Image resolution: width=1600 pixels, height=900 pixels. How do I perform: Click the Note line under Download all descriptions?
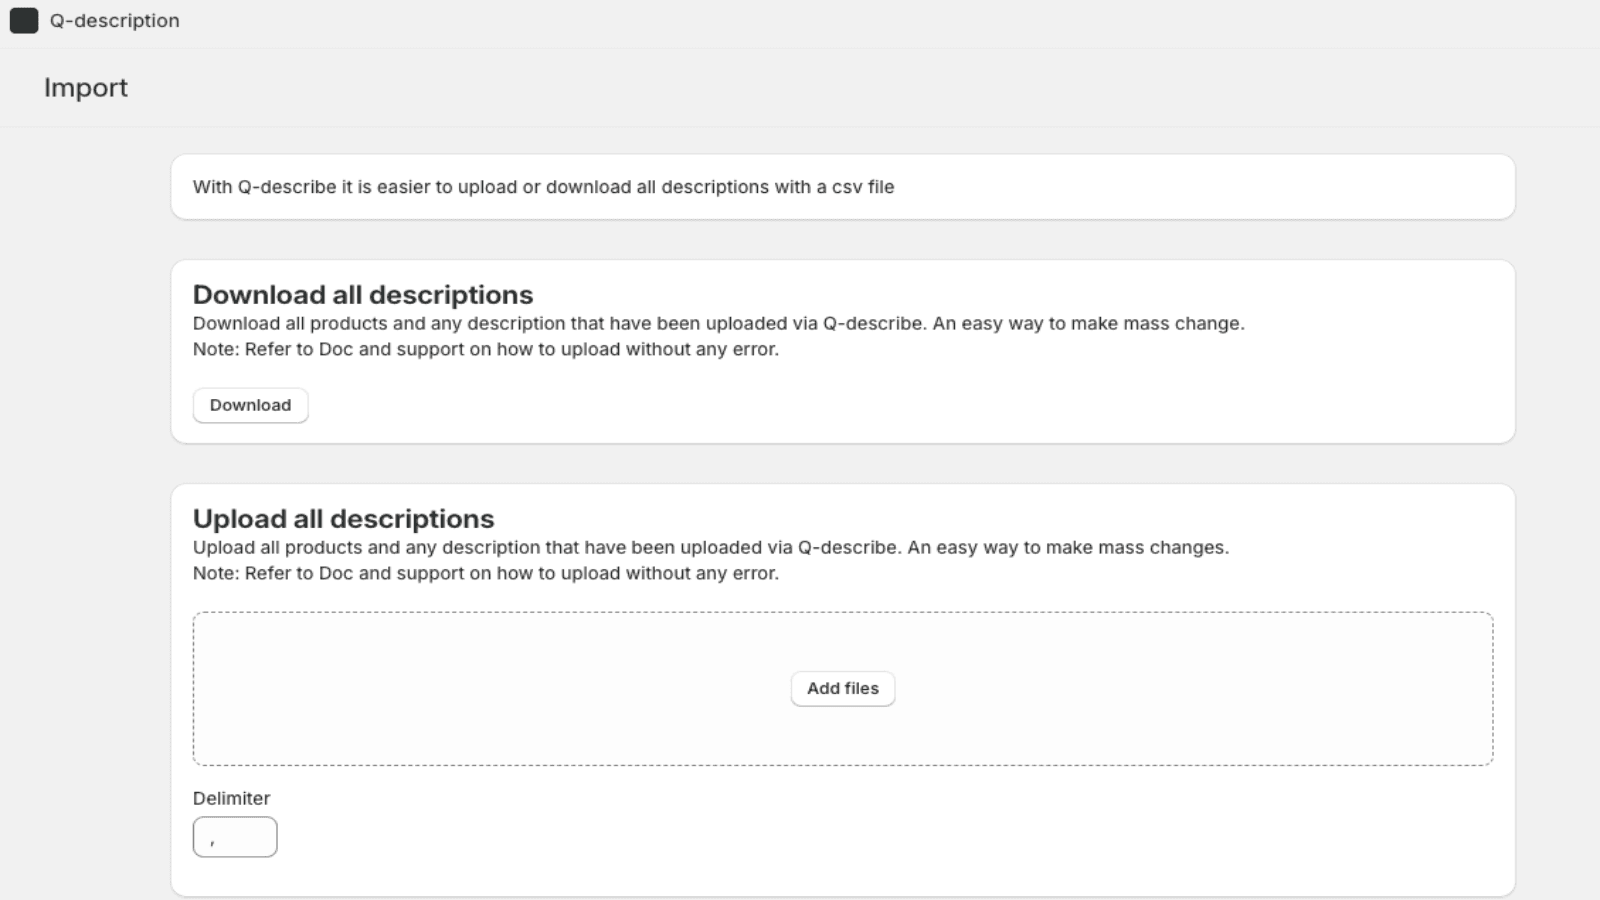click(485, 349)
